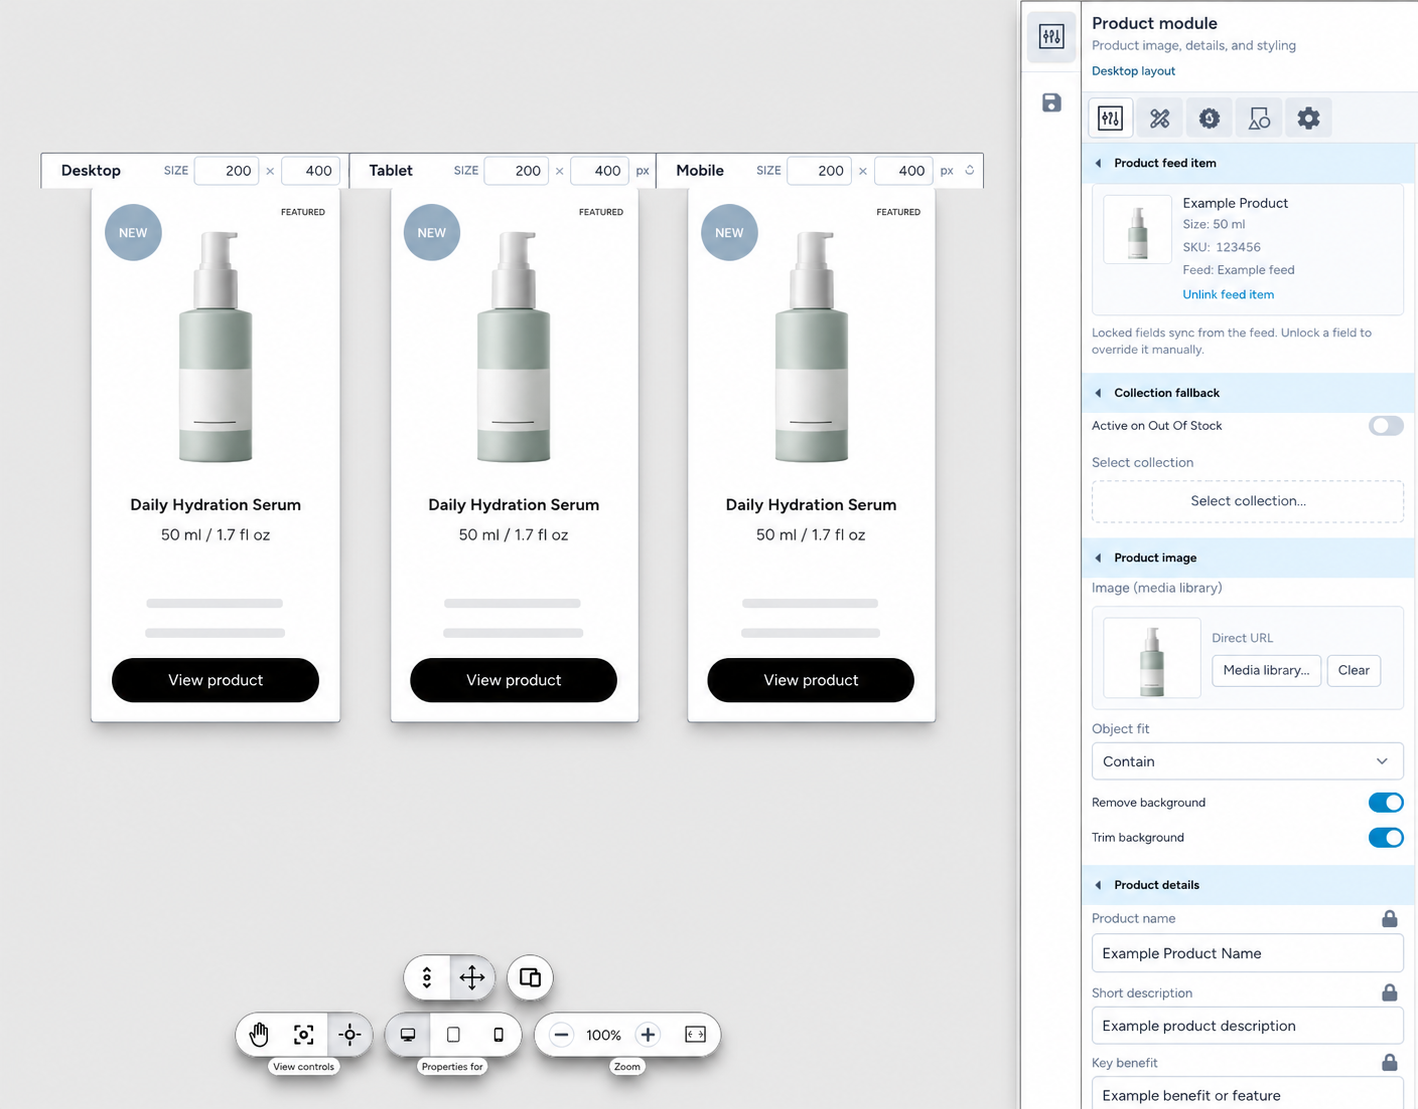Click the Desktop layout link
The width and height of the screenshot is (1418, 1109).
(x=1133, y=71)
